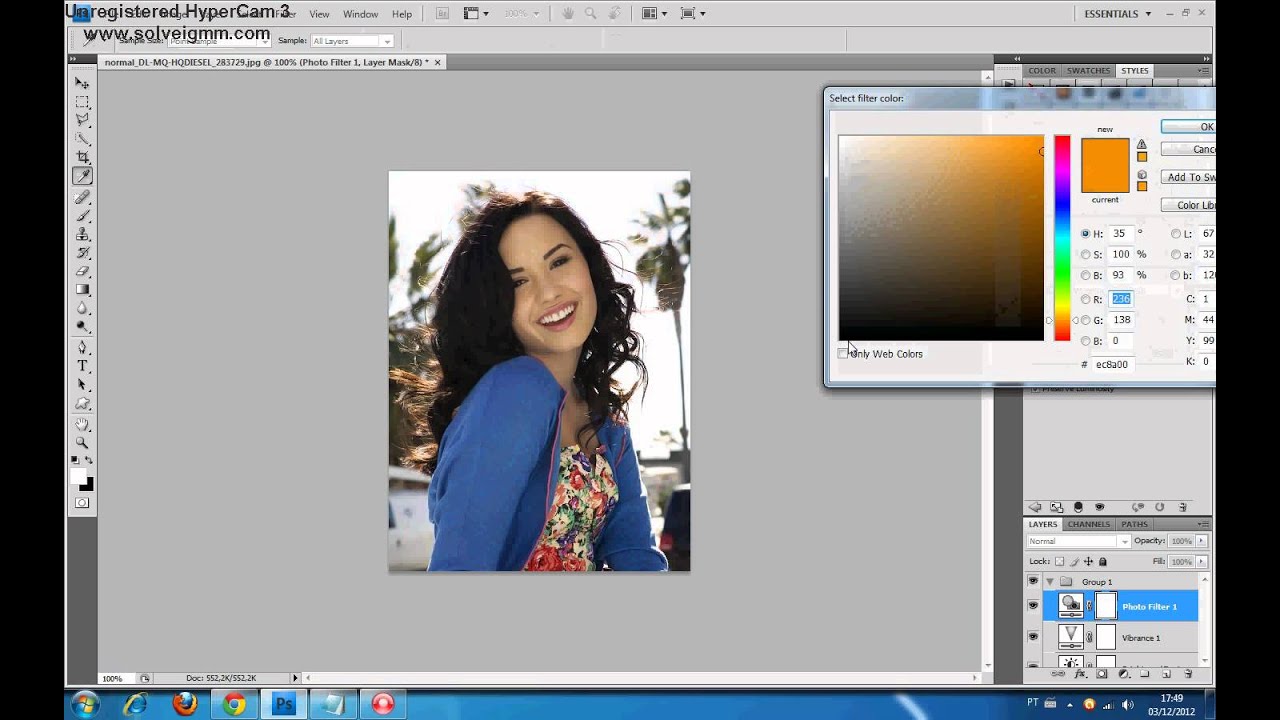Open the Help menu
Image resolution: width=1280 pixels, height=720 pixels.
click(x=402, y=14)
